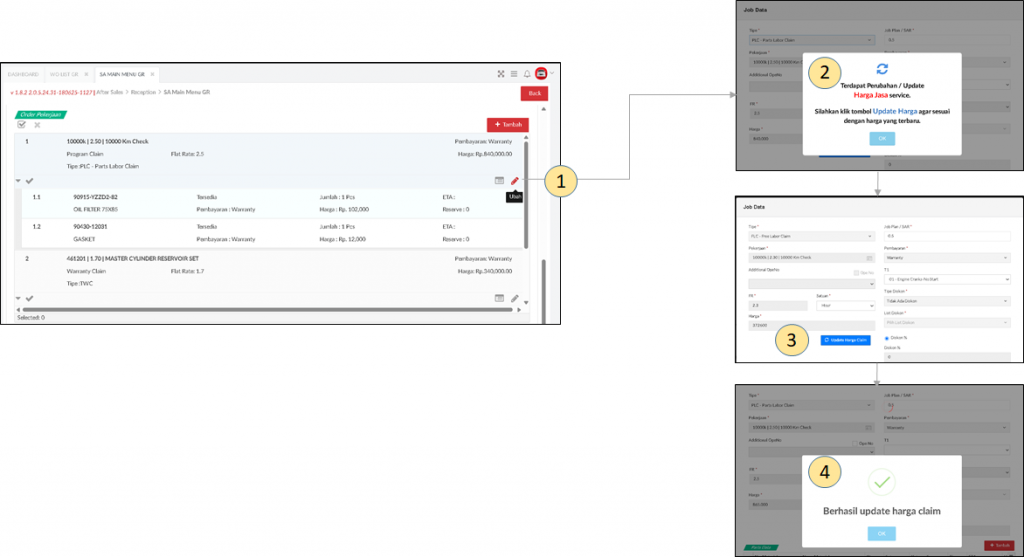Open the Pembayaran Warranty dropdown

coord(946,258)
